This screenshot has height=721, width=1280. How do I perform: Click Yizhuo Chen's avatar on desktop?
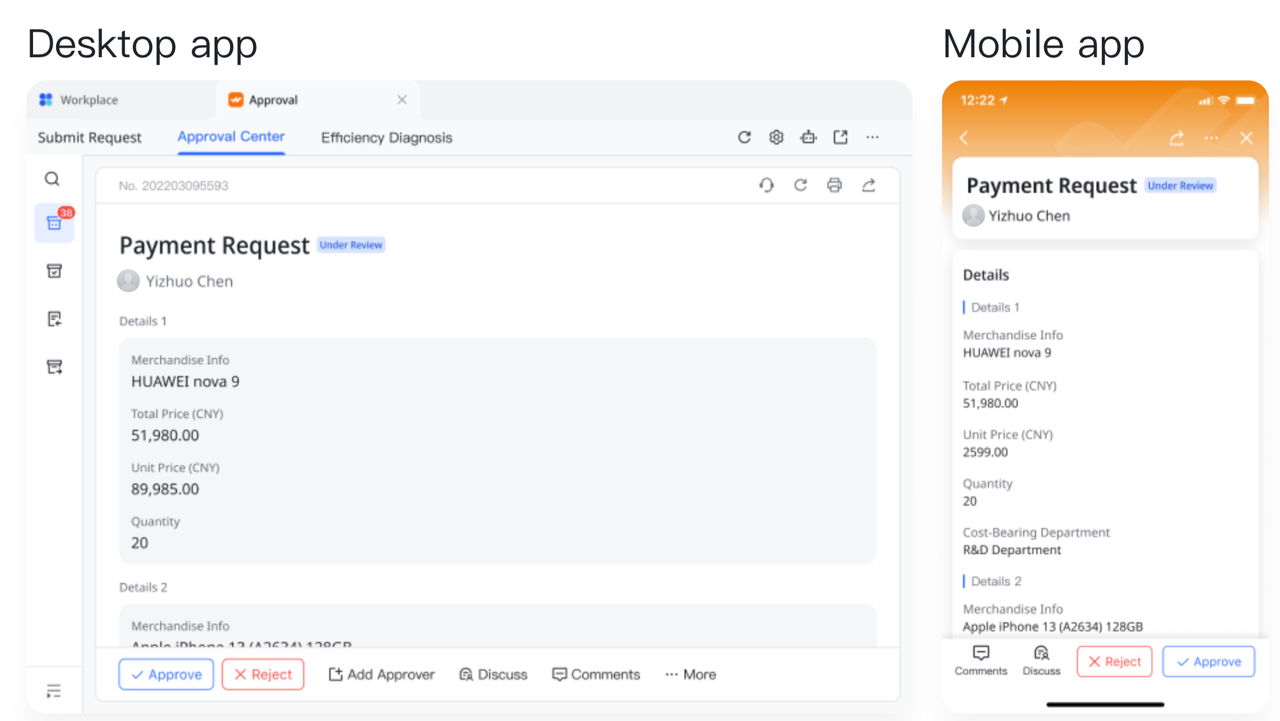point(128,281)
